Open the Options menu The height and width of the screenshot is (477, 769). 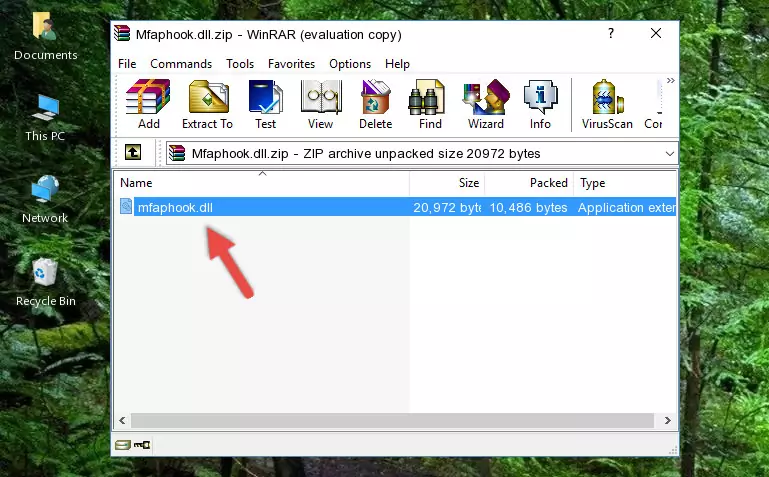coord(350,64)
